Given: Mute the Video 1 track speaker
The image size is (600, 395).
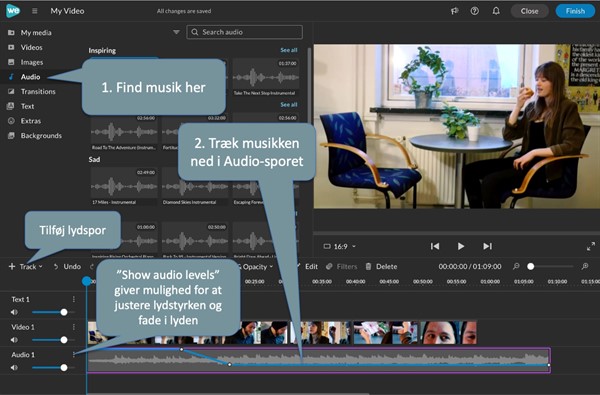Looking at the screenshot, I should coord(14,340).
